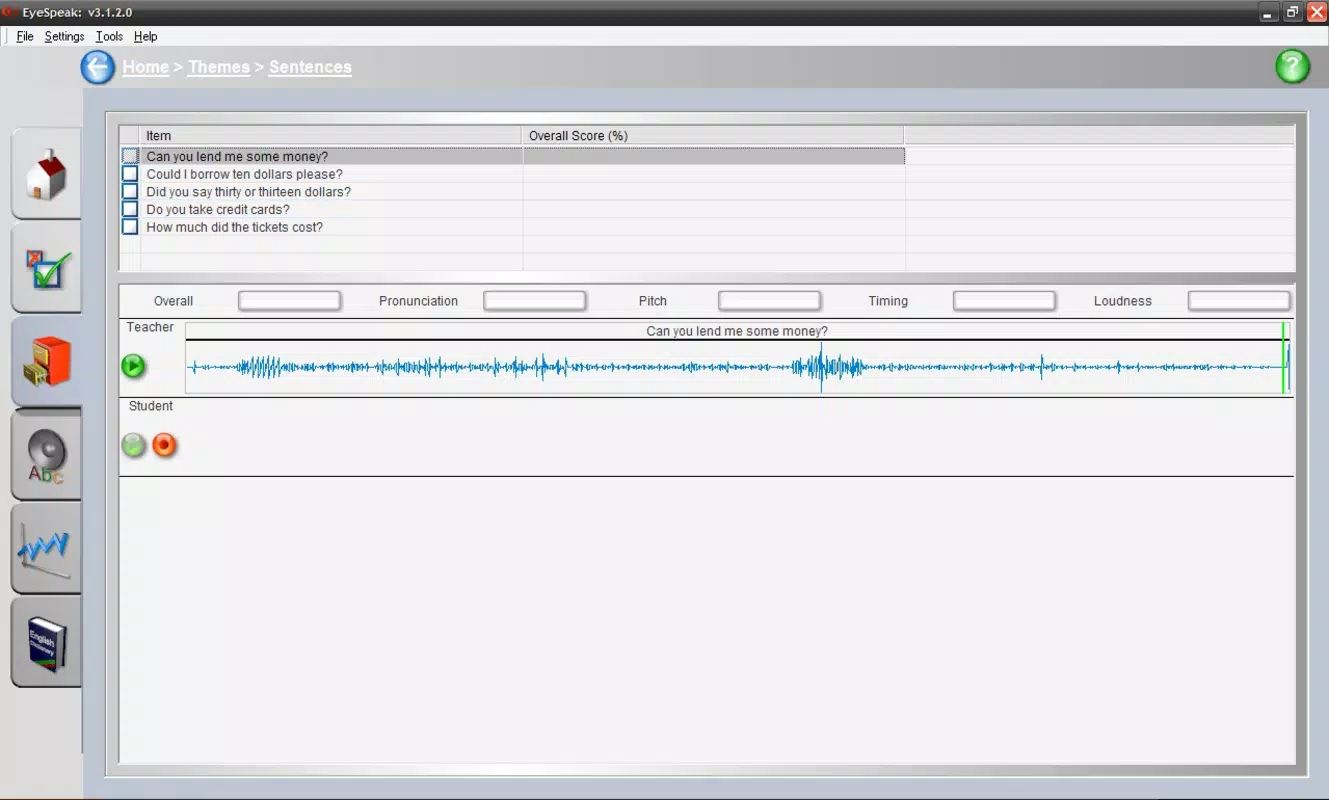Restore down the EyeSpeak window

[x=1293, y=12]
